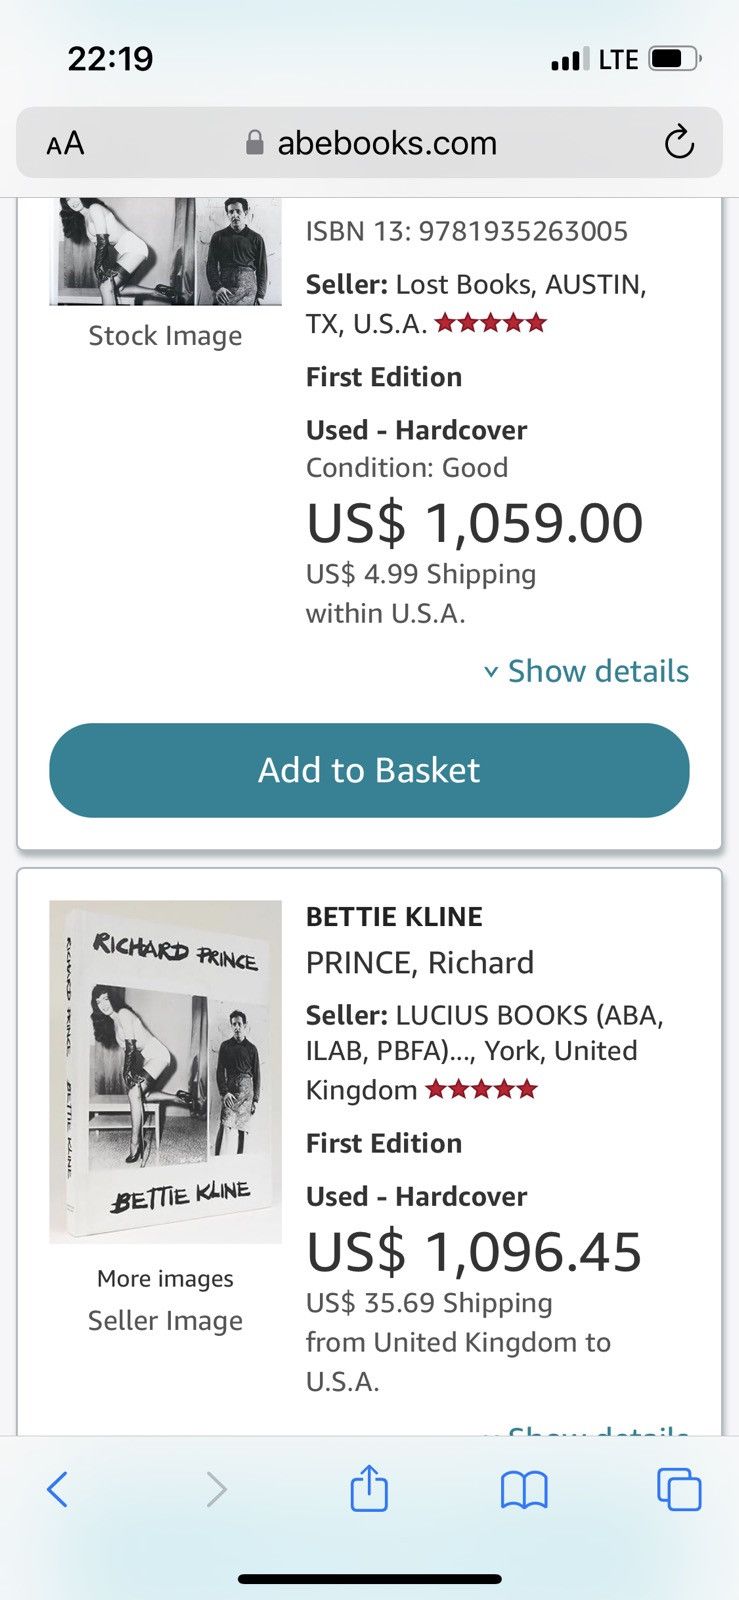Viewport: 739px width, 1600px height.
Task: Tap the 22:19 clock in status bar
Action: click(x=110, y=58)
